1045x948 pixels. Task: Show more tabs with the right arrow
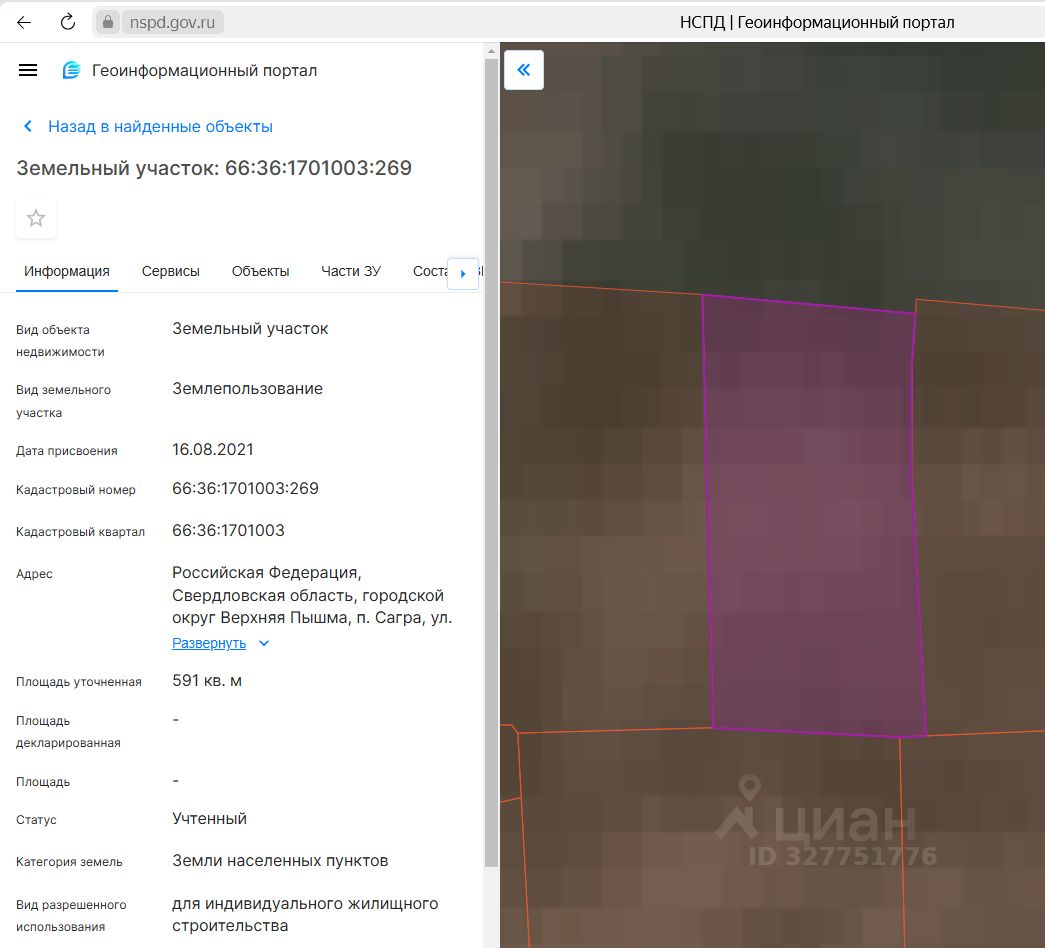tap(463, 273)
